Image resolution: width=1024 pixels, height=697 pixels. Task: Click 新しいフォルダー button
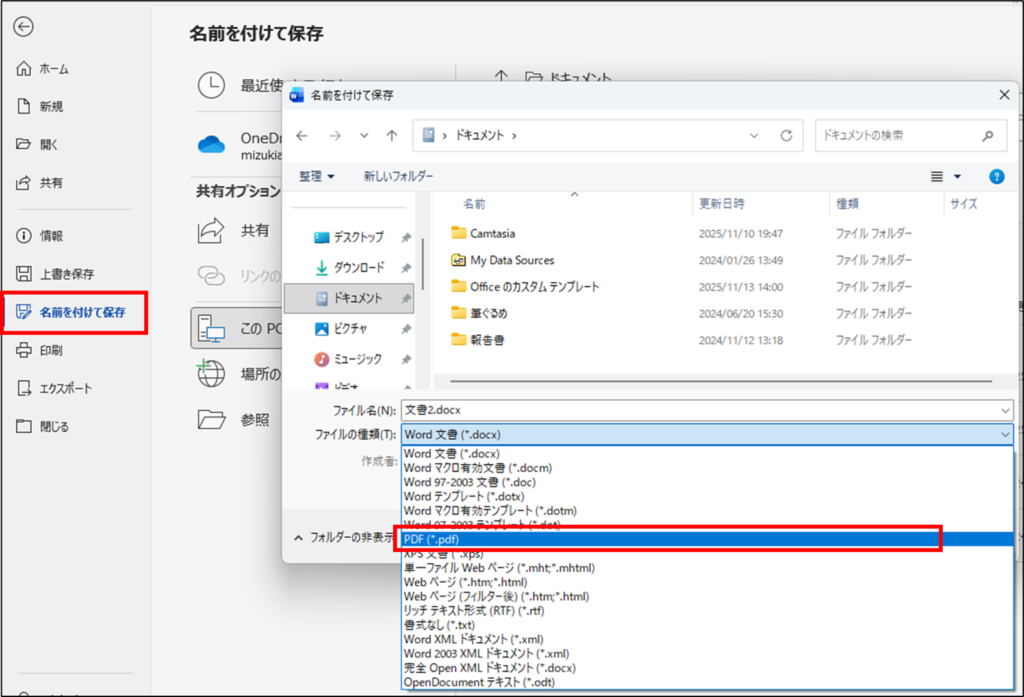(398, 176)
